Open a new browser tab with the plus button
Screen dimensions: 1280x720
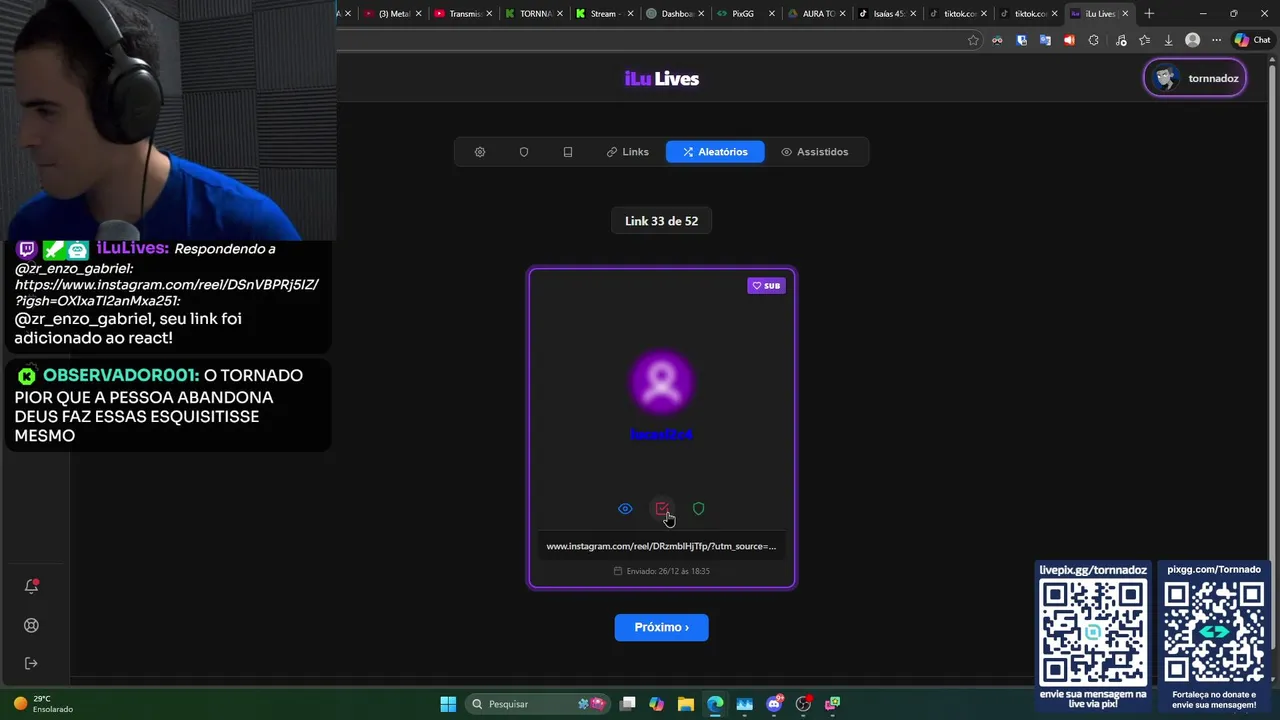click(x=1149, y=14)
